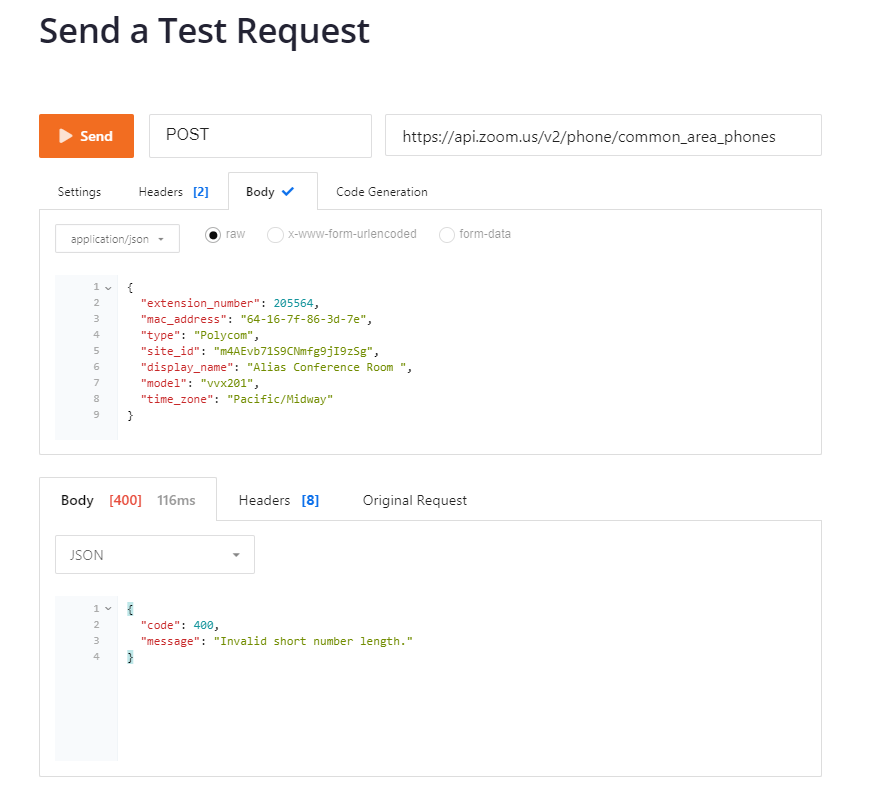Open the application/json content type dropdown
Screen dimensions: 886x790
click(x=117, y=239)
